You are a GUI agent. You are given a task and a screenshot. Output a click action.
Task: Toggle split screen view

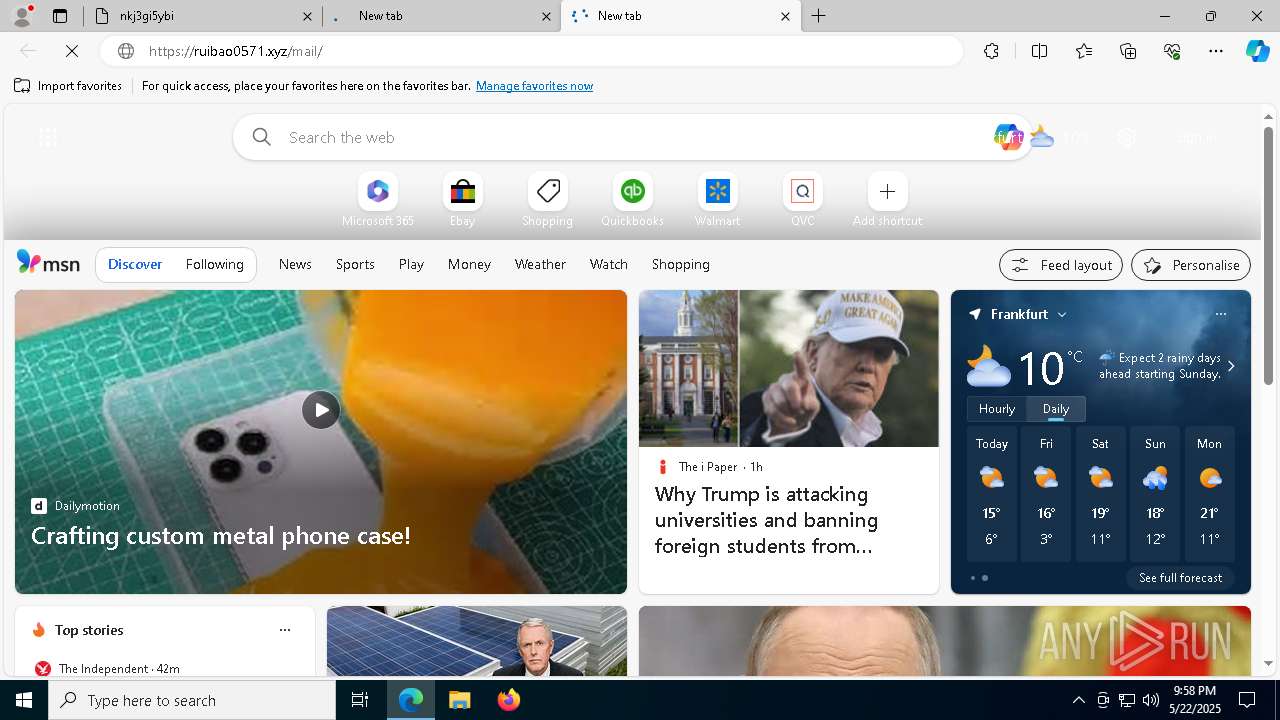[1039, 51]
